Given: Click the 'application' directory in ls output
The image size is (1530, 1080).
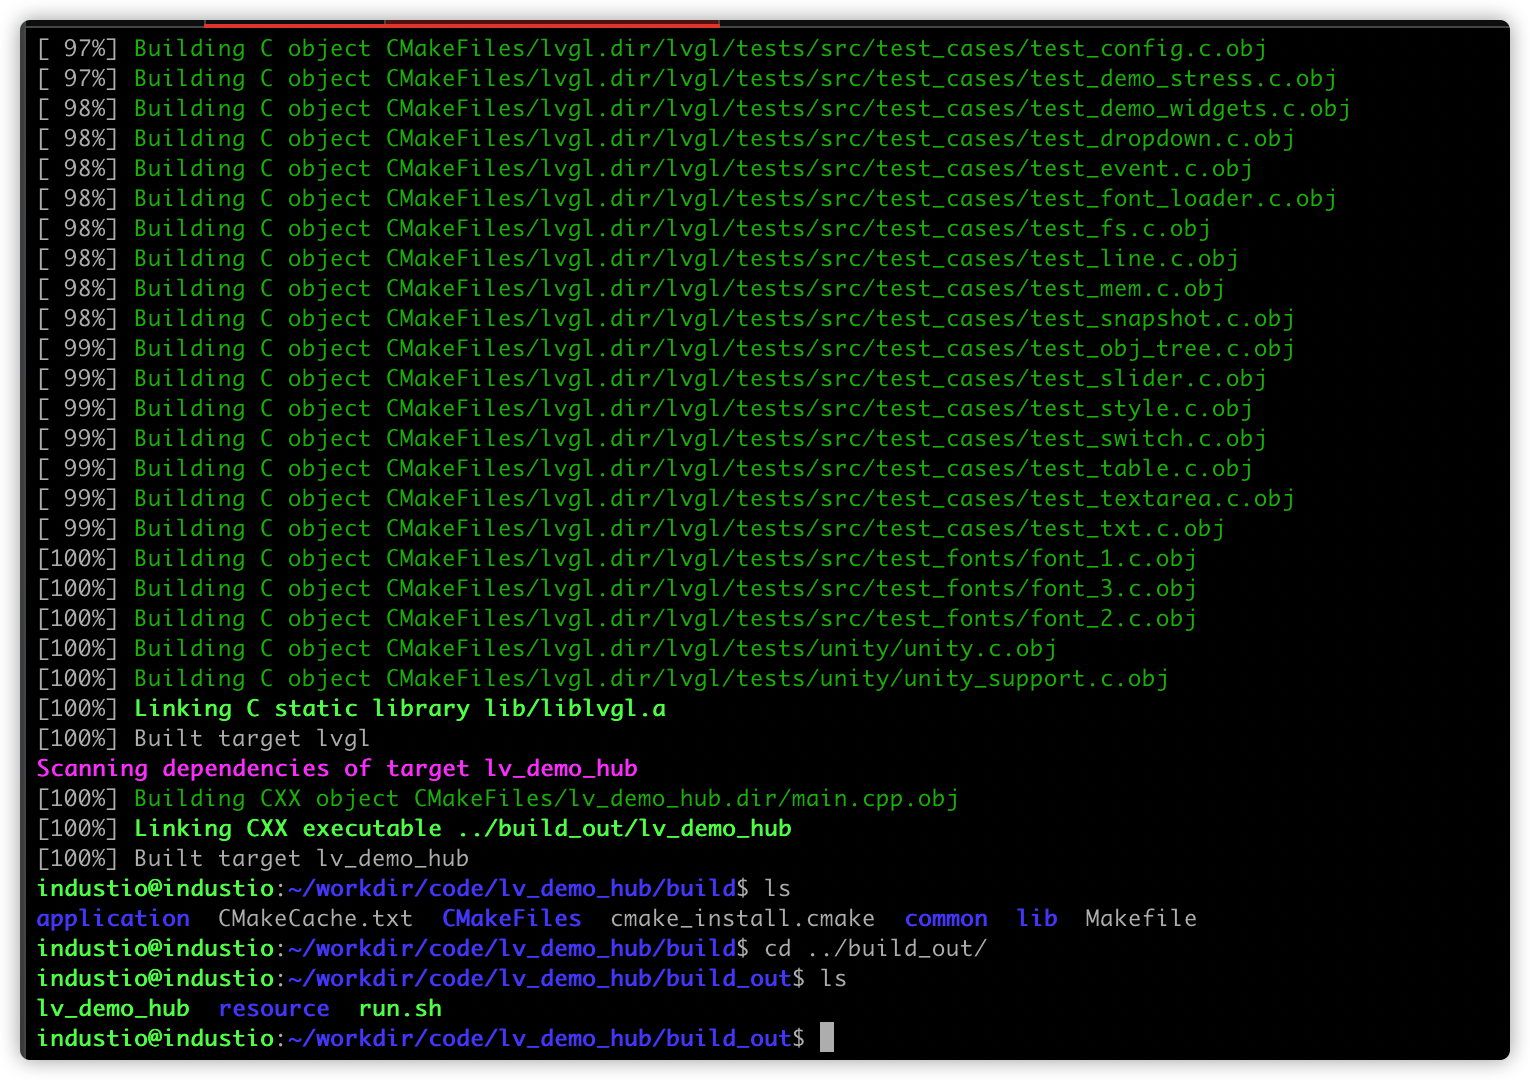Looking at the screenshot, I should tap(113, 918).
